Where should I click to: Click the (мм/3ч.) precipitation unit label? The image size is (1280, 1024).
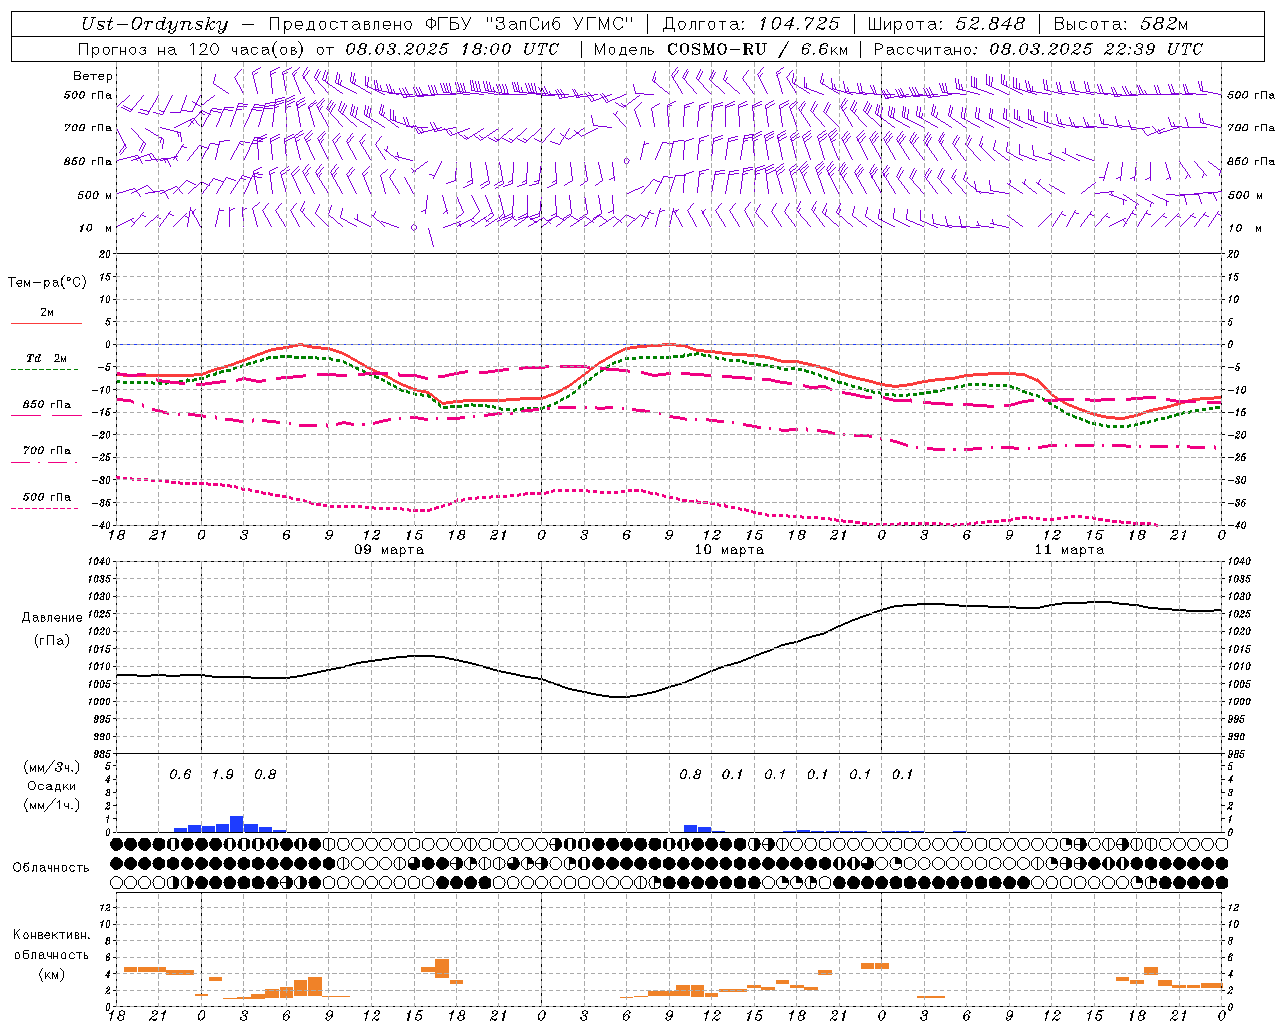pyautogui.click(x=51, y=767)
